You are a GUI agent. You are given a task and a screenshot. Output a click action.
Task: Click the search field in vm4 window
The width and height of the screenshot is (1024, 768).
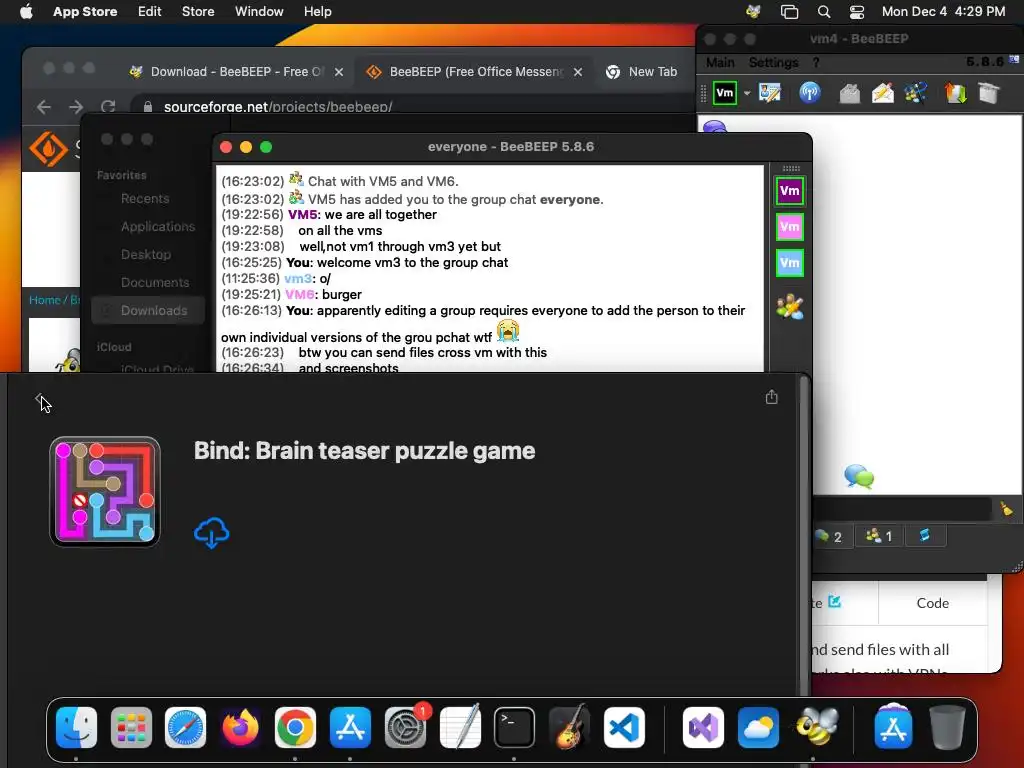[x=901, y=508]
